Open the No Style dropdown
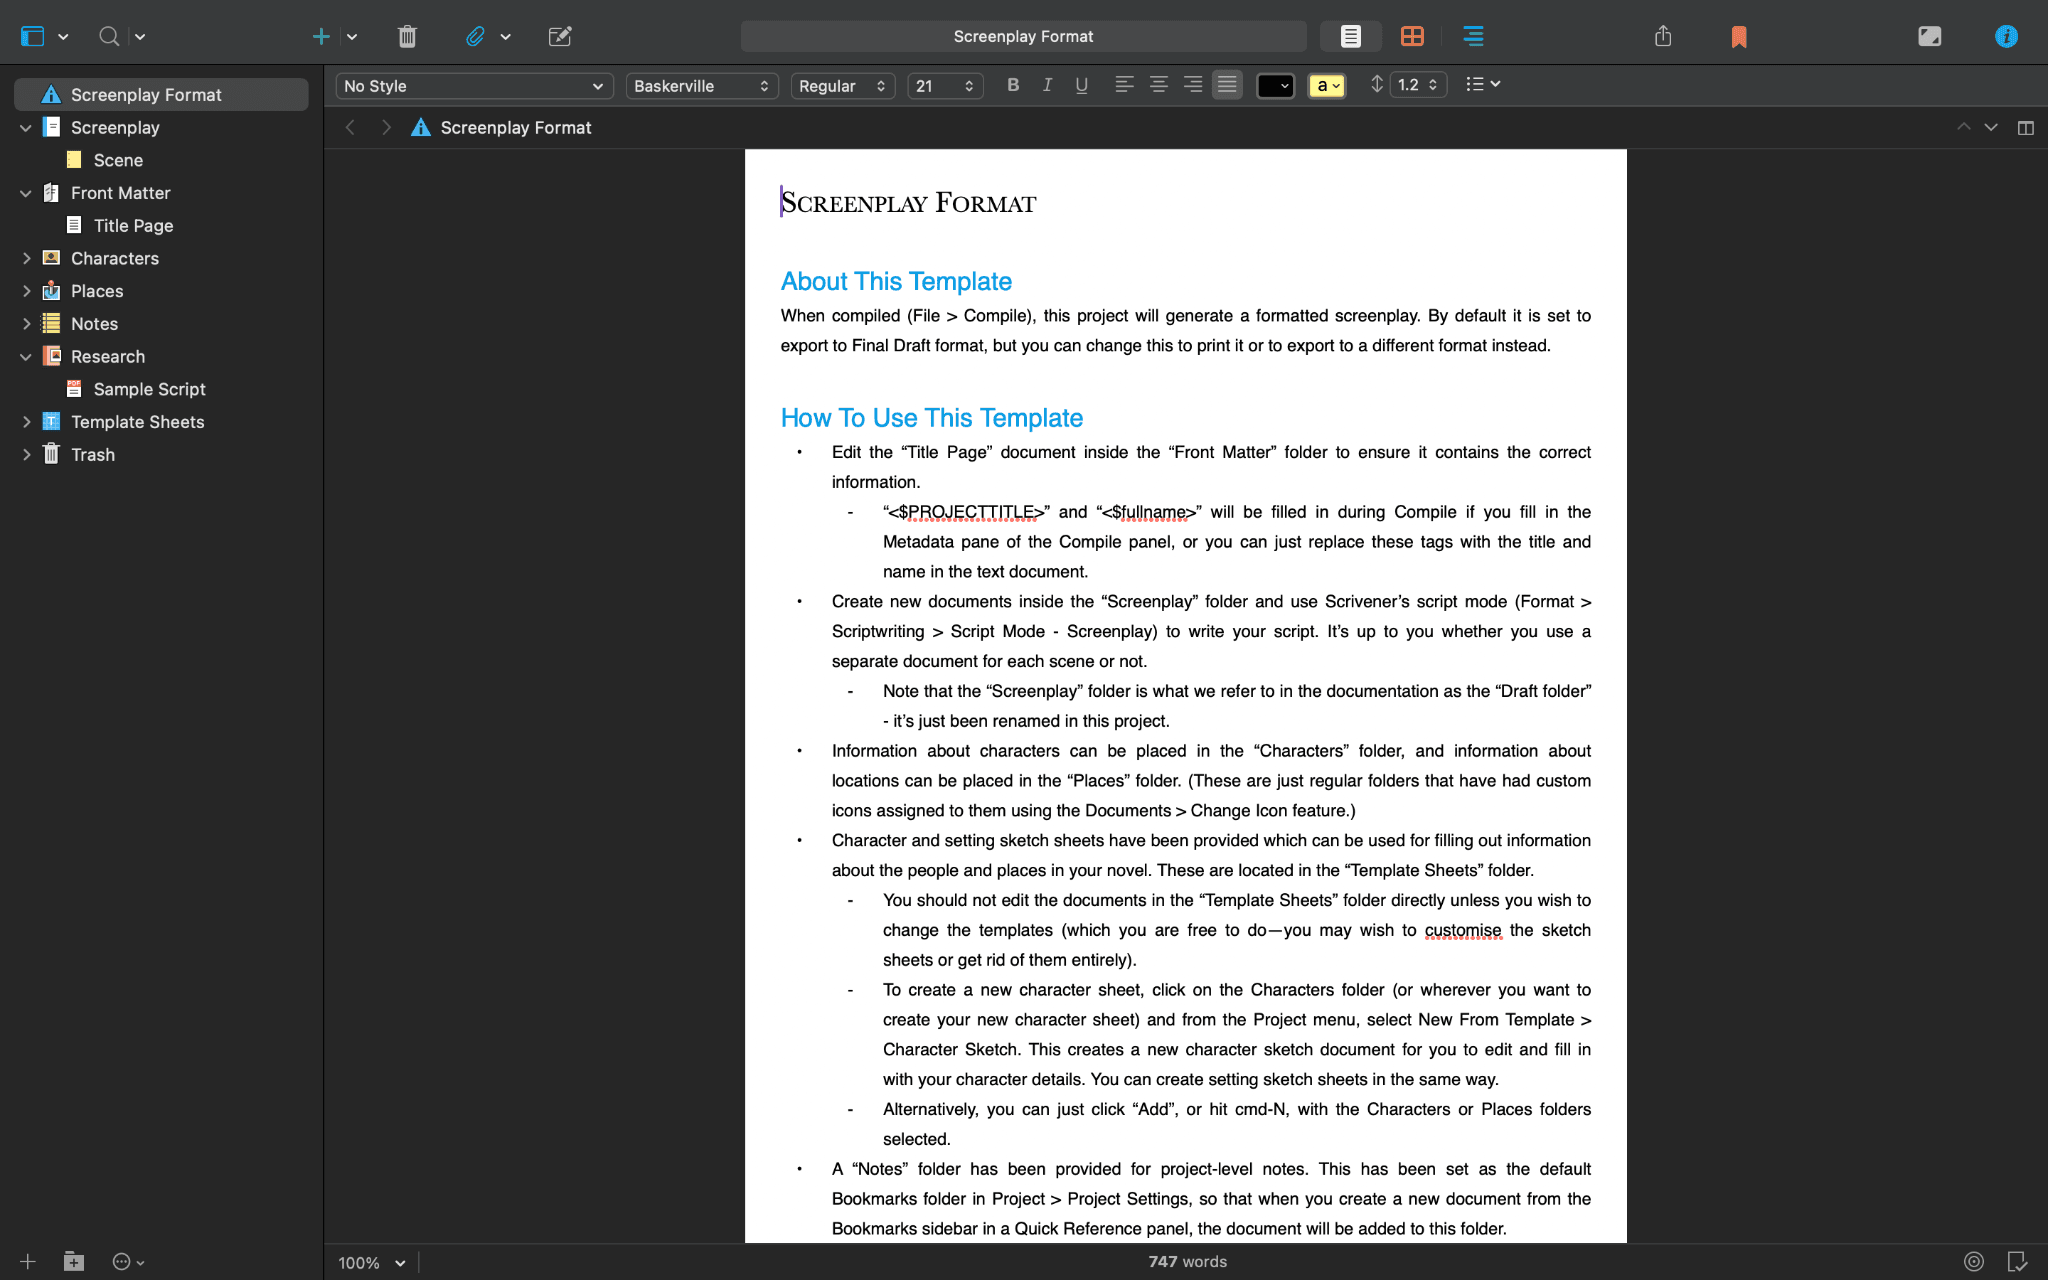 [473, 85]
